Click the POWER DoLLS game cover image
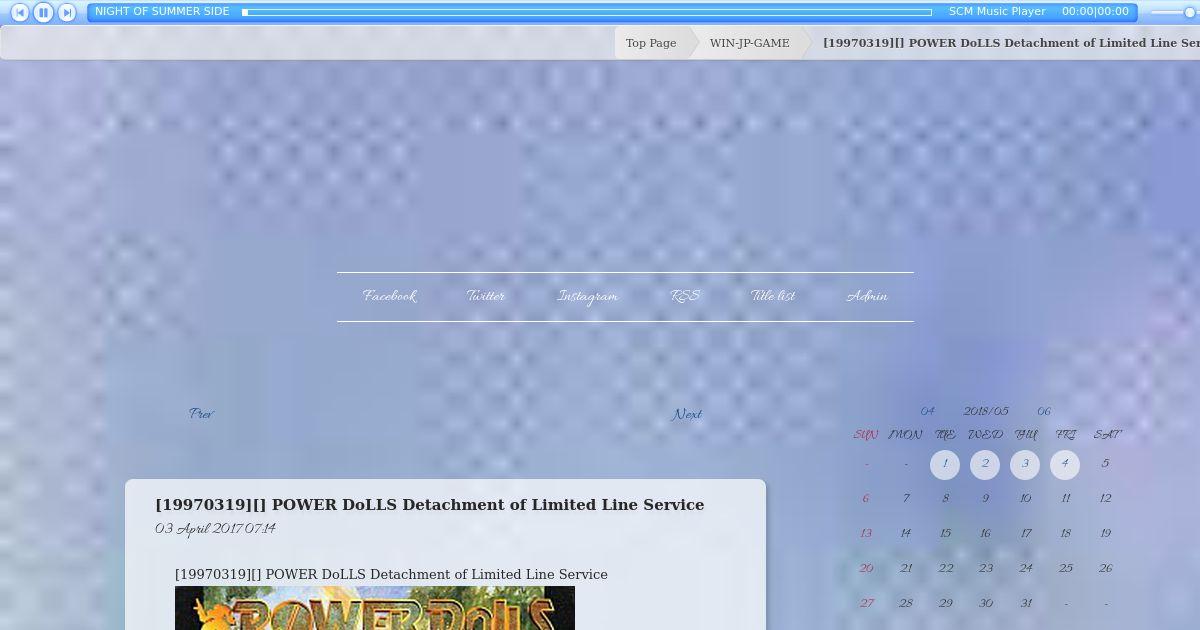Viewport: 1200px width, 630px height. 375,608
